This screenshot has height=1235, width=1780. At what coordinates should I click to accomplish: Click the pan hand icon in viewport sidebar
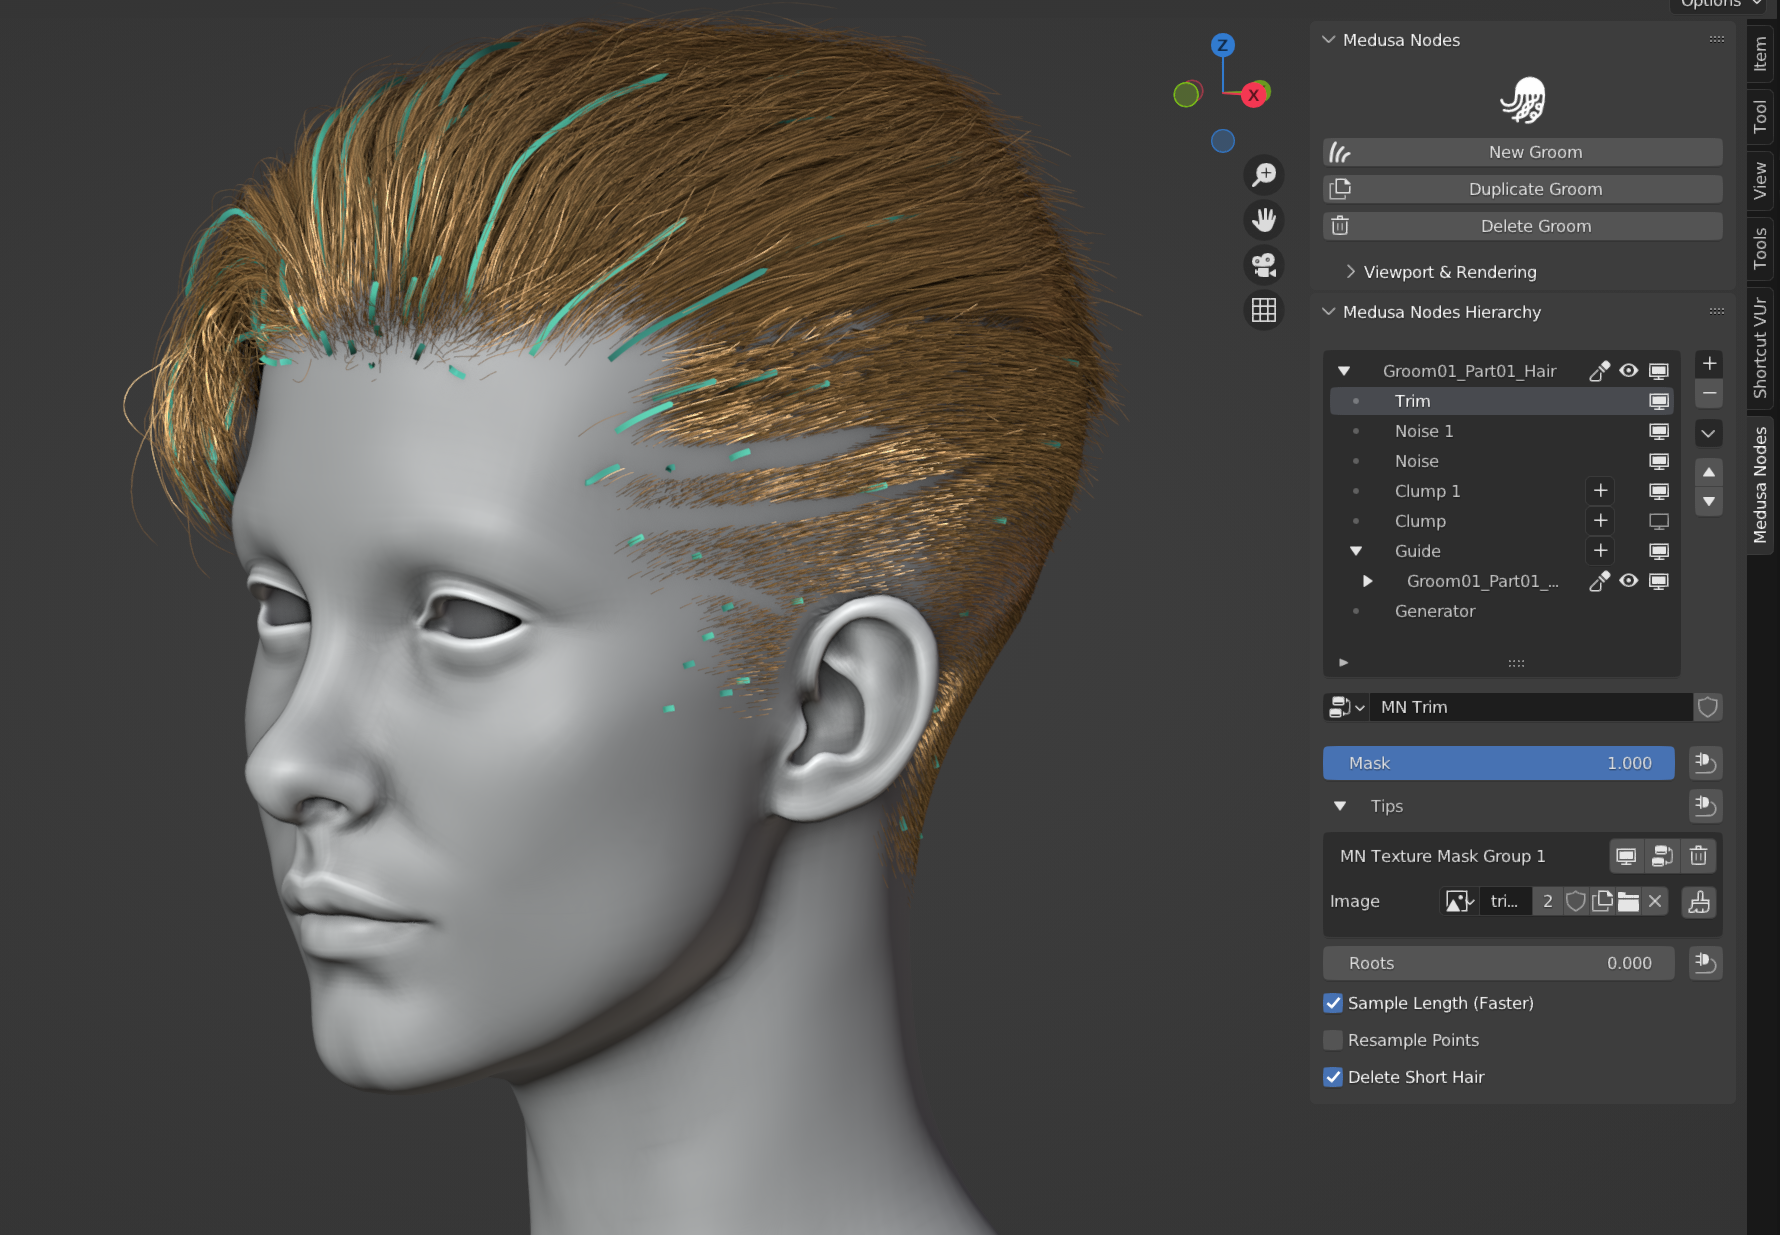click(1263, 220)
